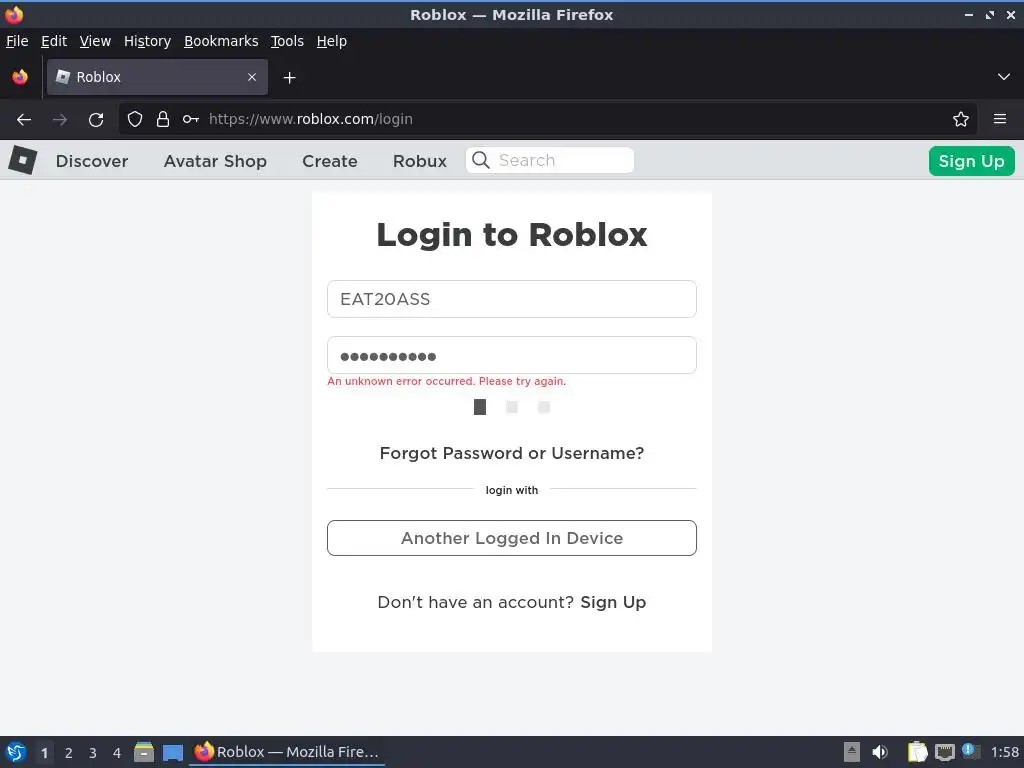The image size is (1024, 768).
Task: Click the clipboard icon in system tray
Action: 918,752
